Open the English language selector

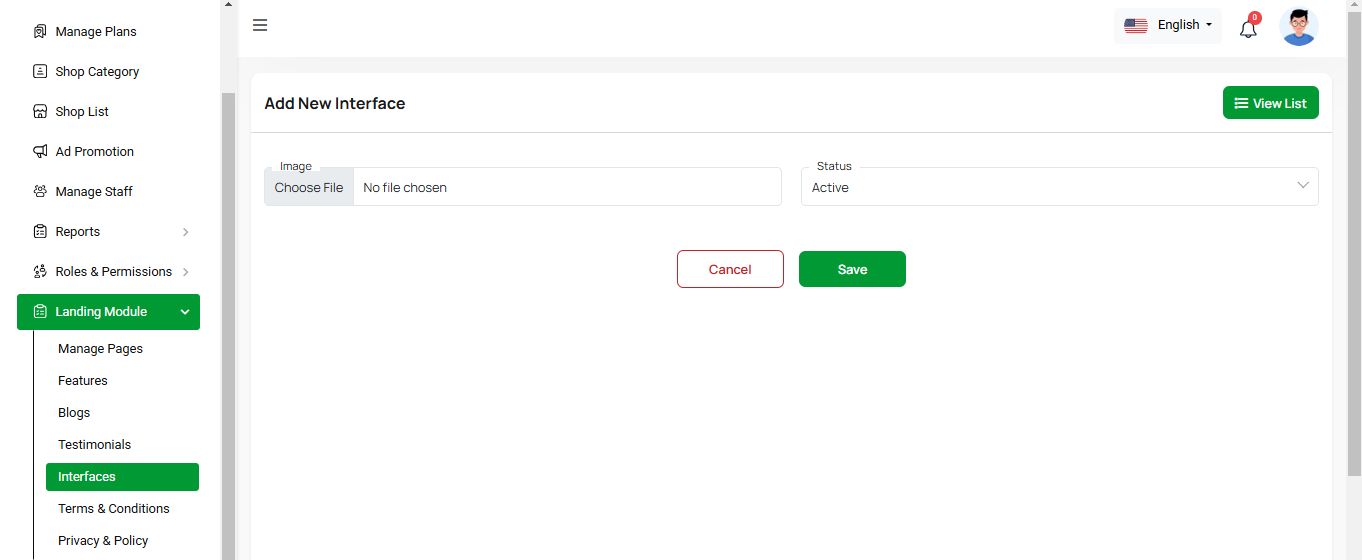[x=1168, y=26]
